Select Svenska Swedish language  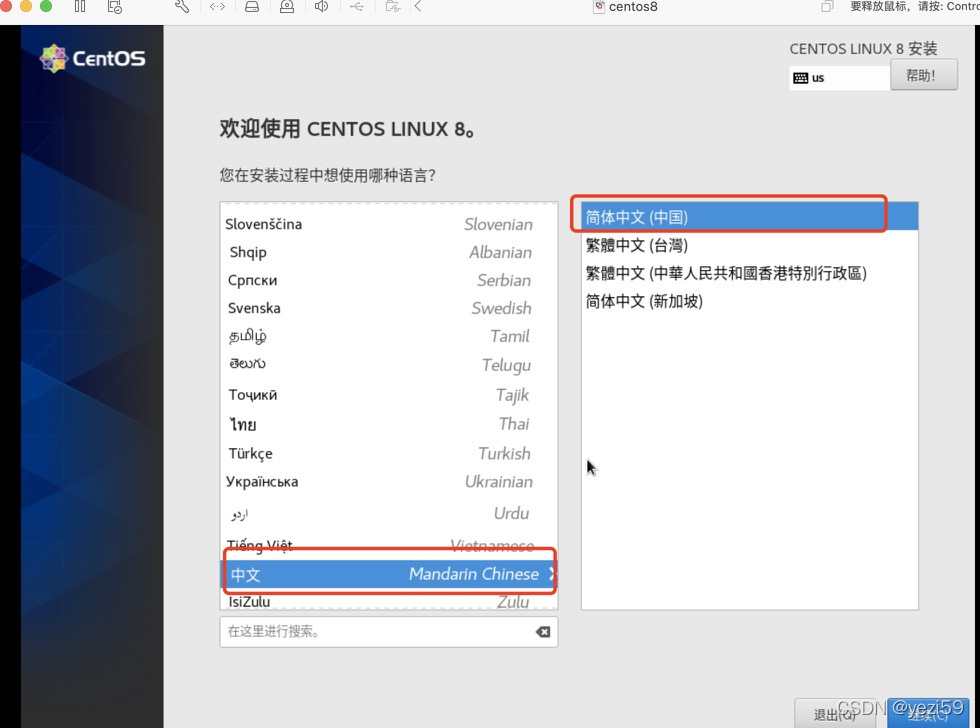pos(389,308)
